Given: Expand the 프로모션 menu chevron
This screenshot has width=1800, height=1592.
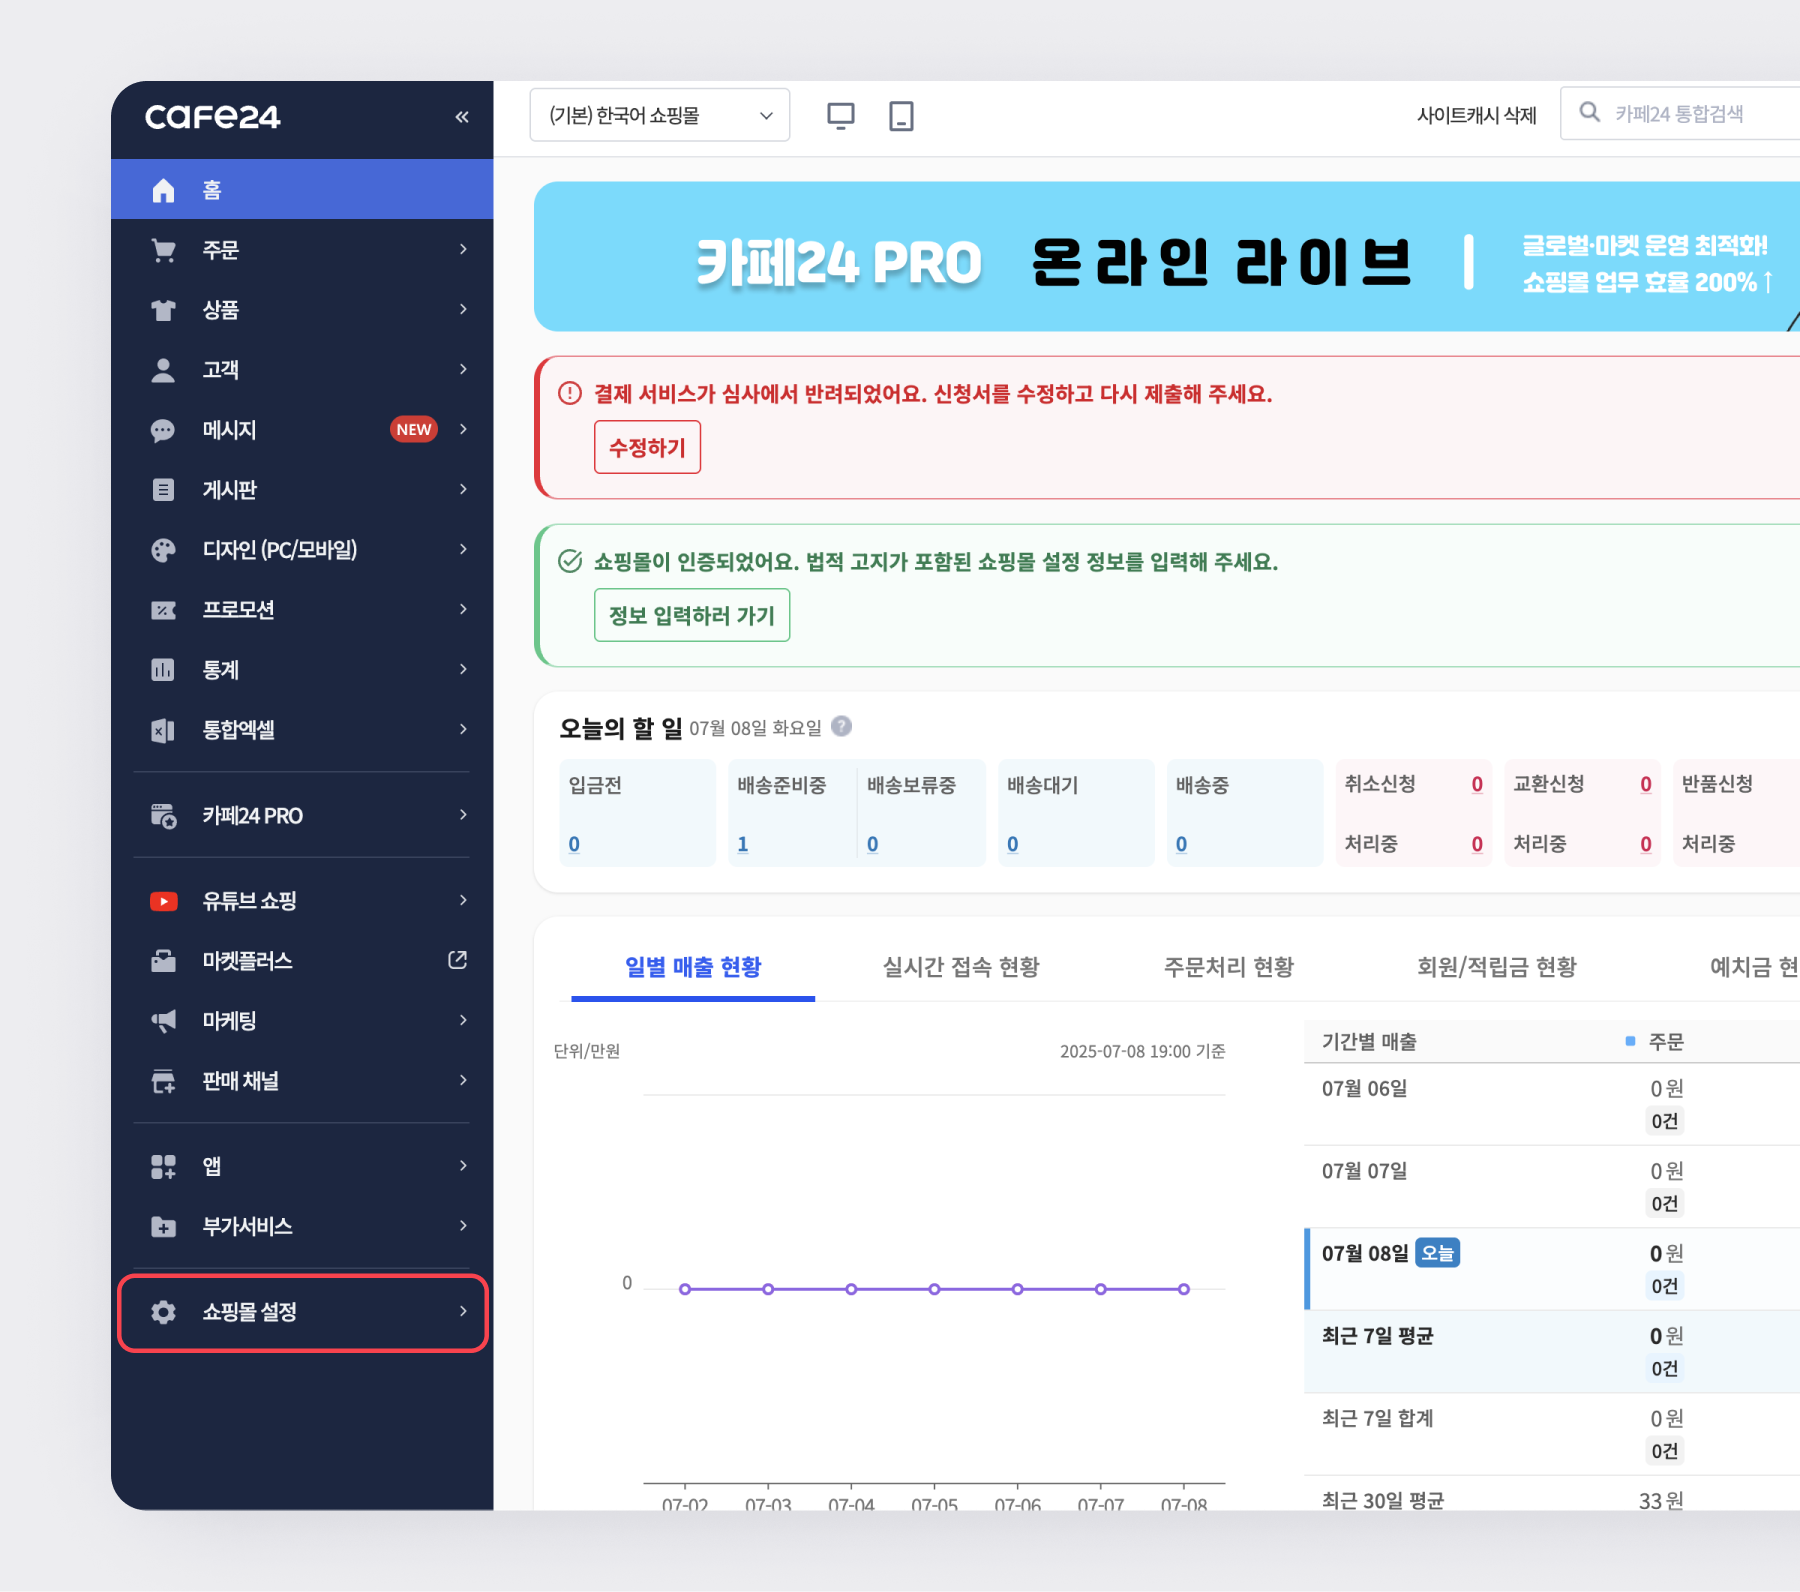Looking at the screenshot, I should [x=463, y=609].
